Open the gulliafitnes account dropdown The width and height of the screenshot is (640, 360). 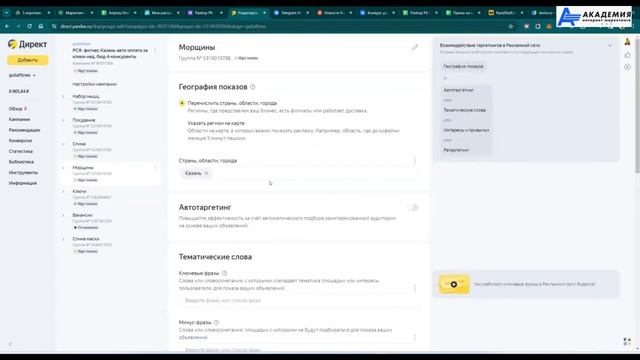22,75
